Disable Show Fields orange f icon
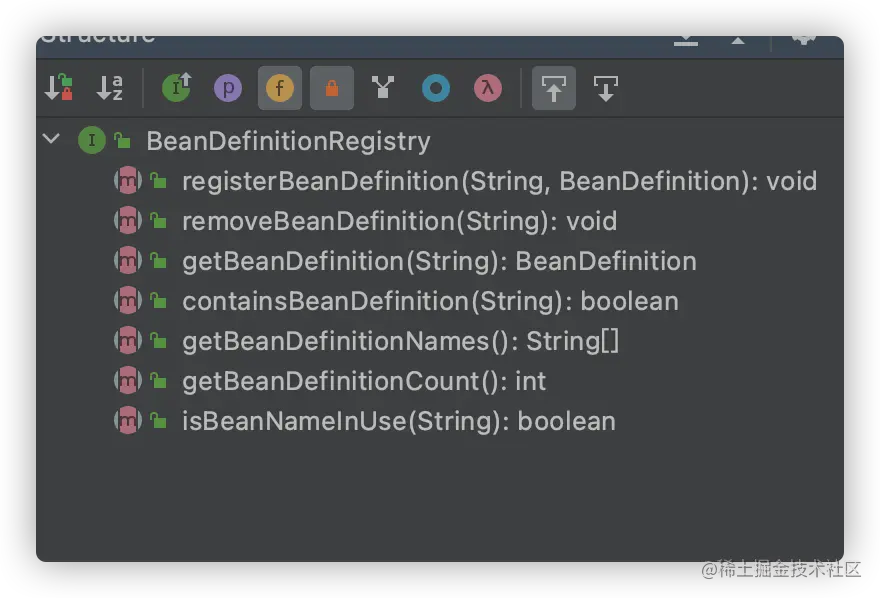 click(x=279, y=88)
